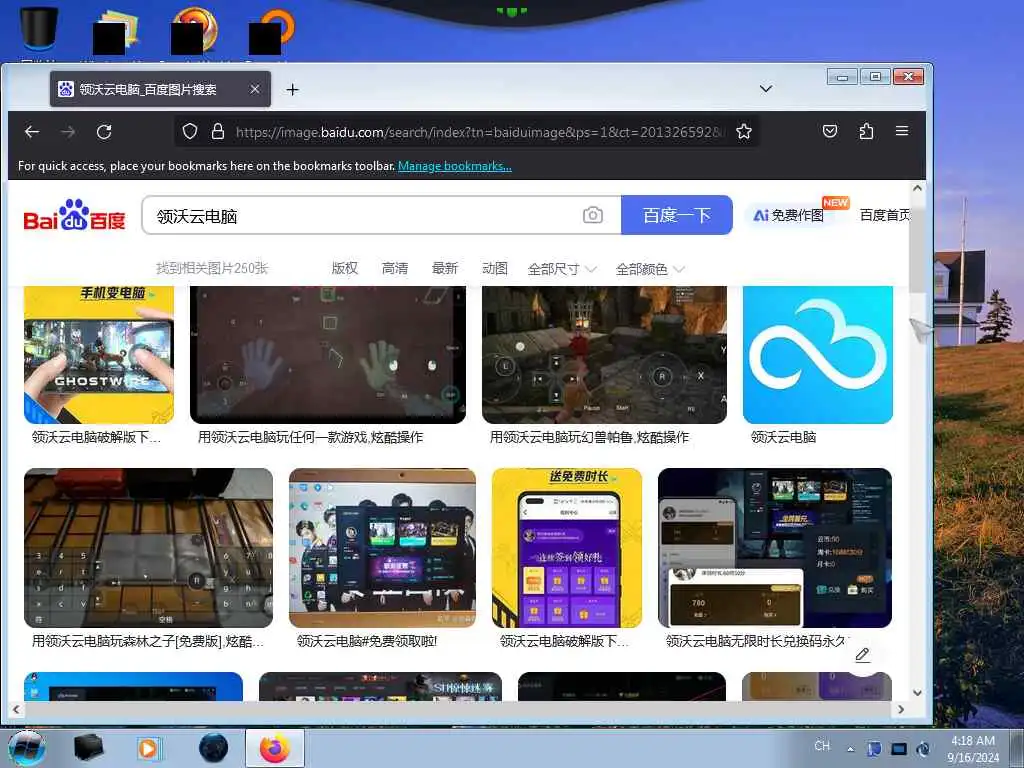Go to 百度首页 link
The image size is (1024, 768).
[x=884, y=215]
